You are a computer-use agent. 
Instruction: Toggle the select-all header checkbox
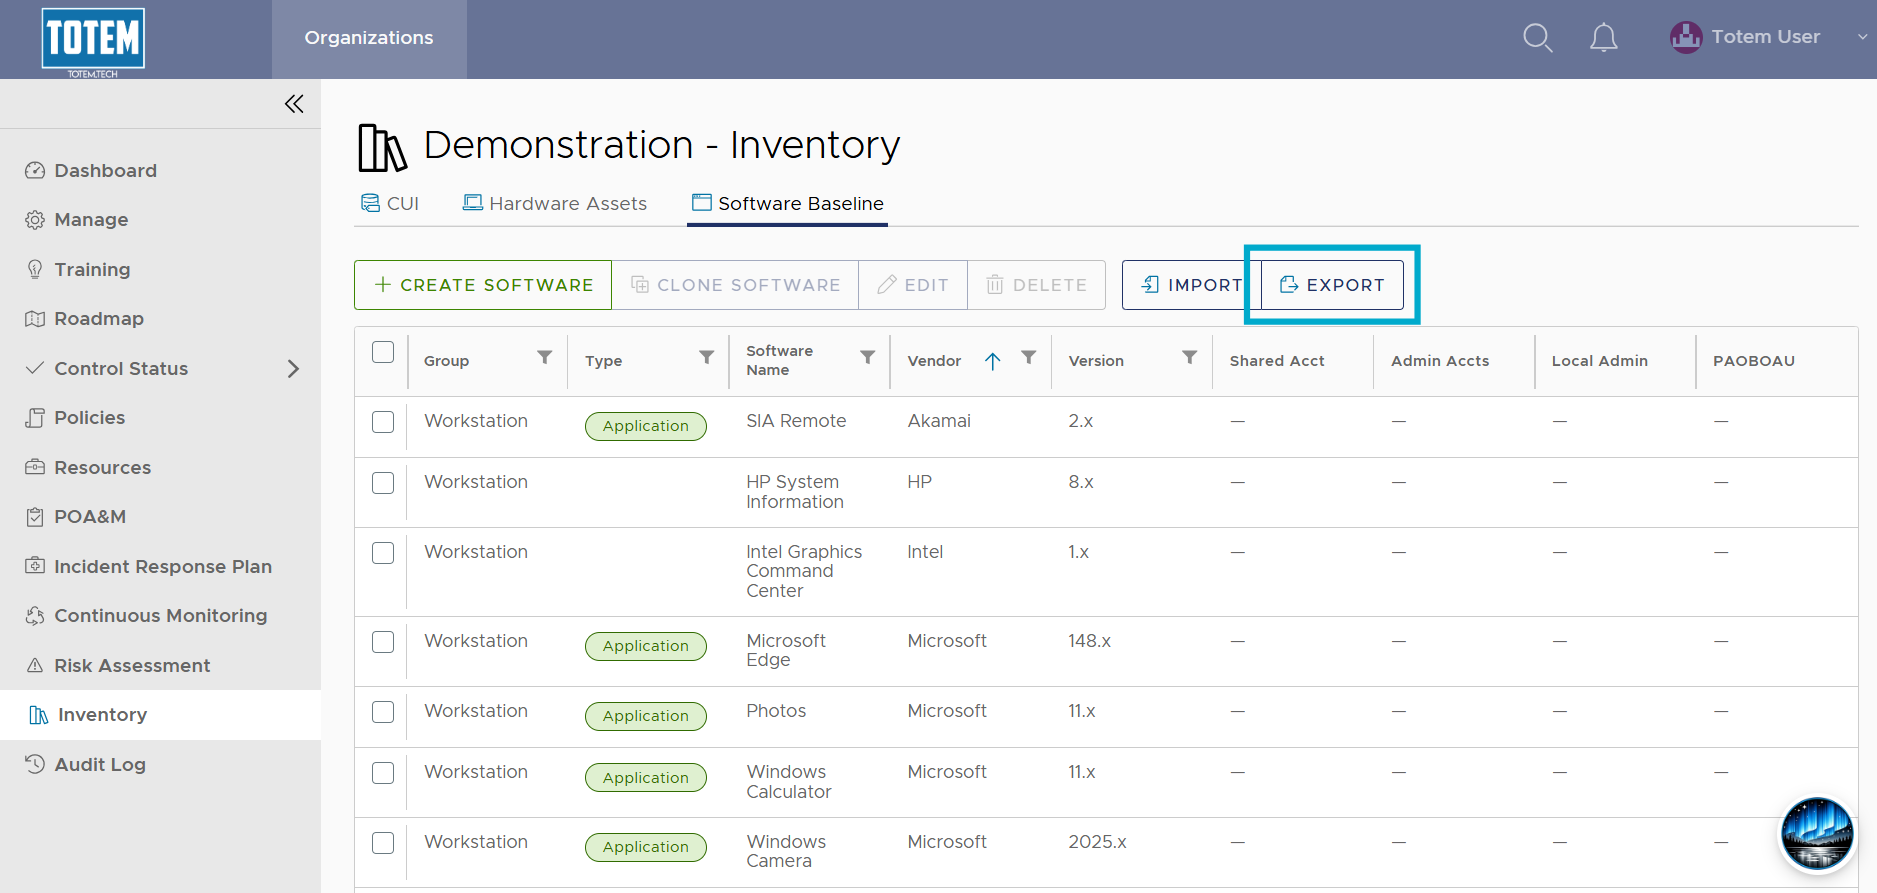click(x=383, y=352)
